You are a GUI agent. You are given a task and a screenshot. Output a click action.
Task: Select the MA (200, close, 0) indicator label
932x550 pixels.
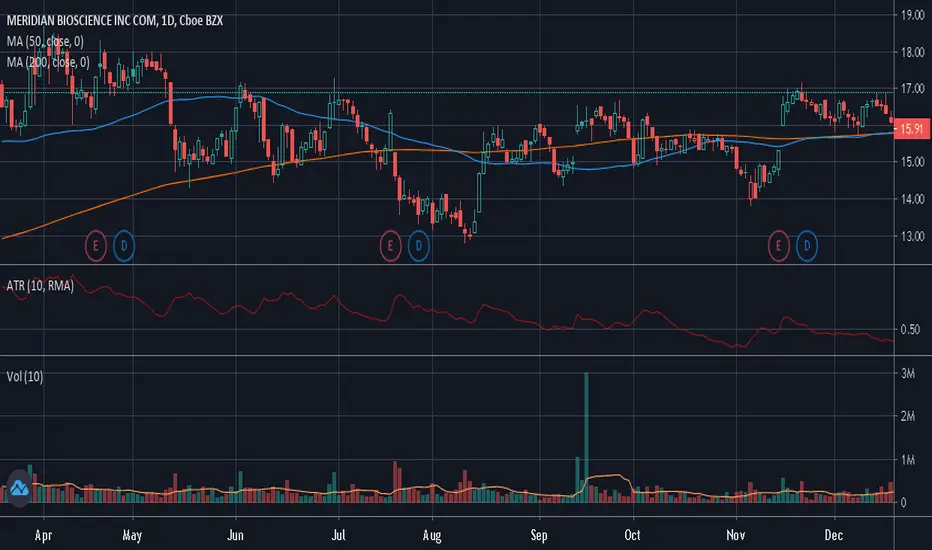pyautogui.click(x=48, y=62)
